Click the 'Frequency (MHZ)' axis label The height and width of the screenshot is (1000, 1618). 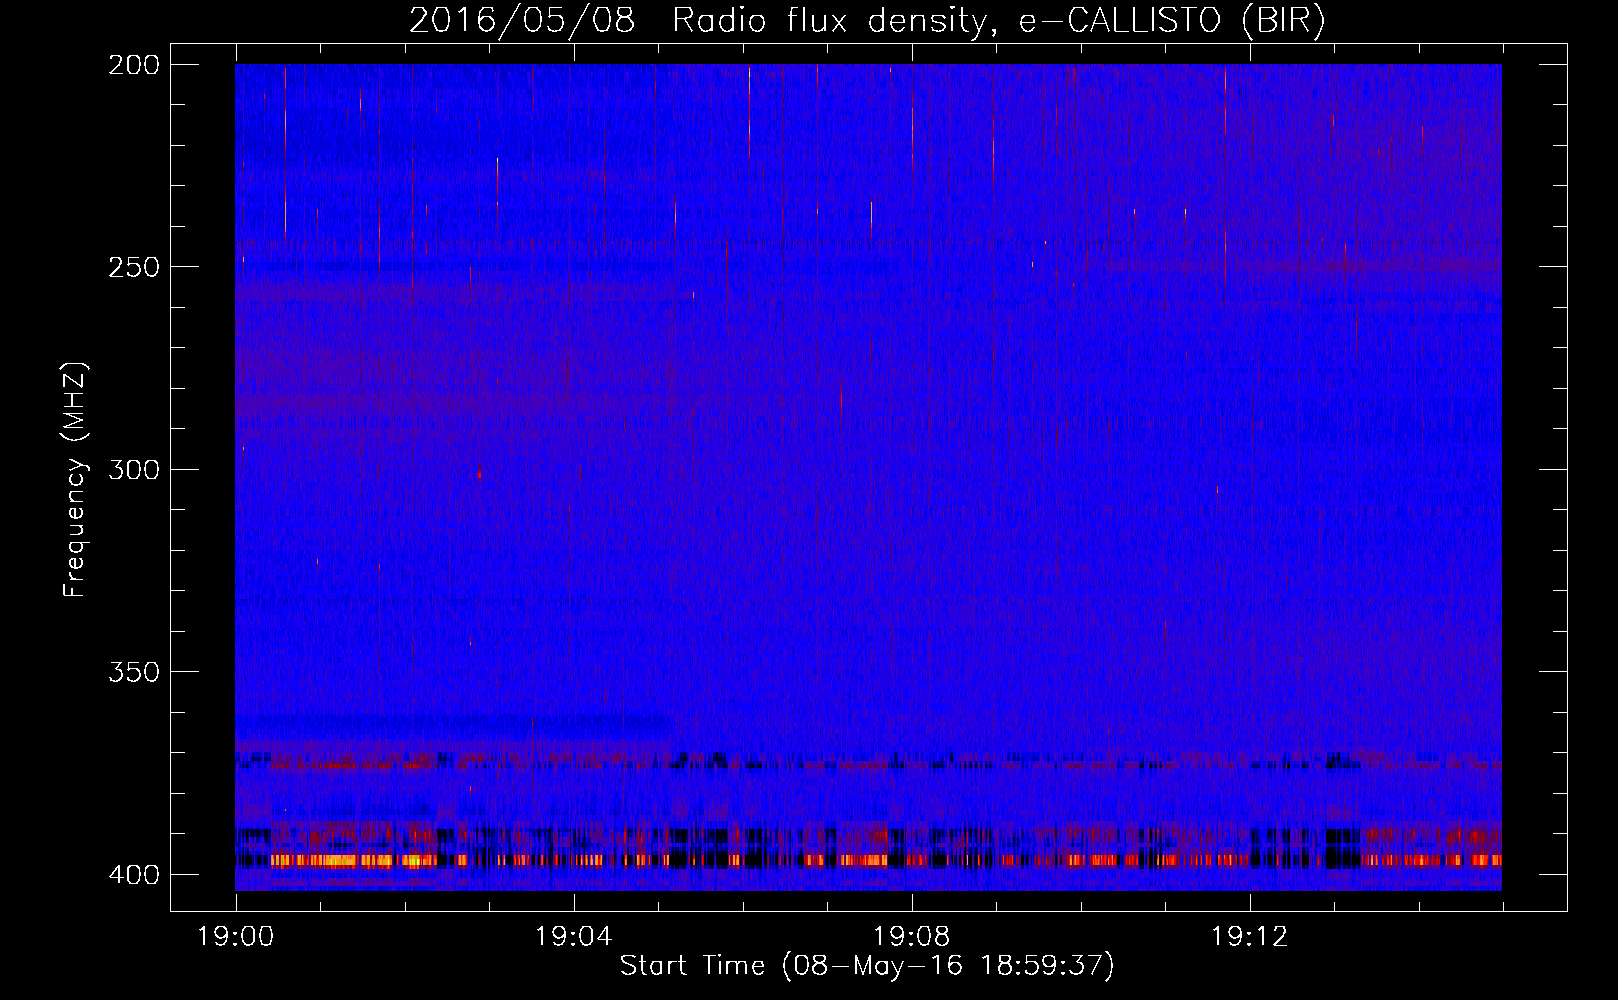[x=75, y=480]
